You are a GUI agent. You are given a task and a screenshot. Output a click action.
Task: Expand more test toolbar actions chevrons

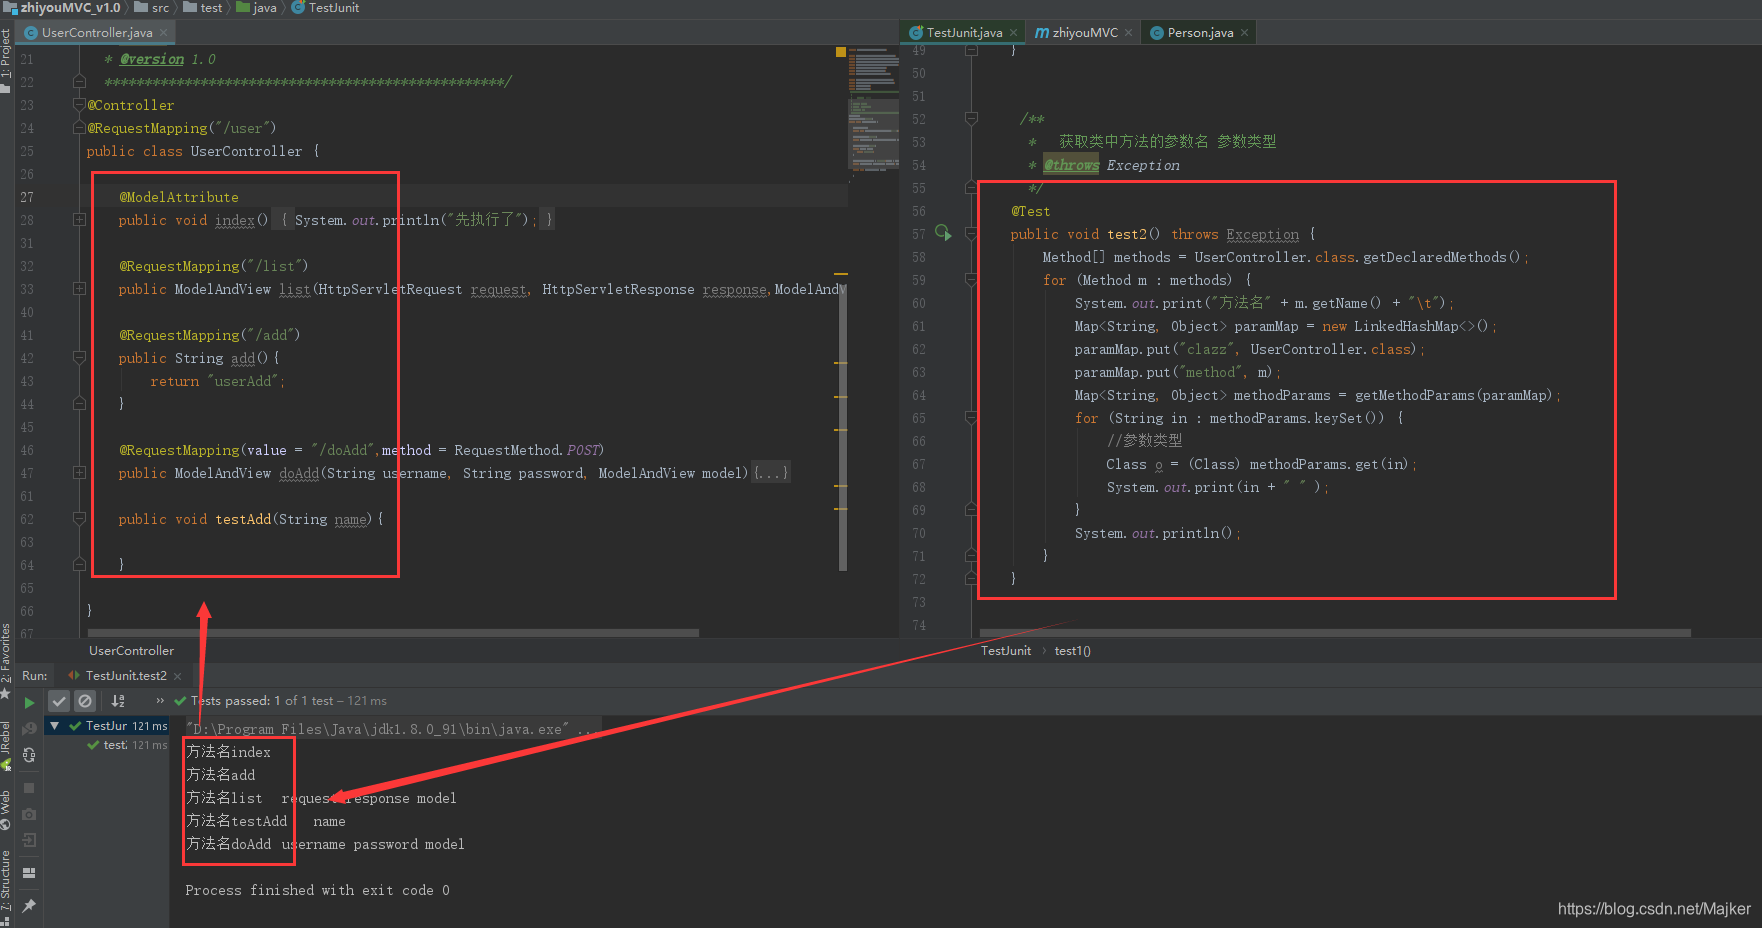[x=160, y=700]
